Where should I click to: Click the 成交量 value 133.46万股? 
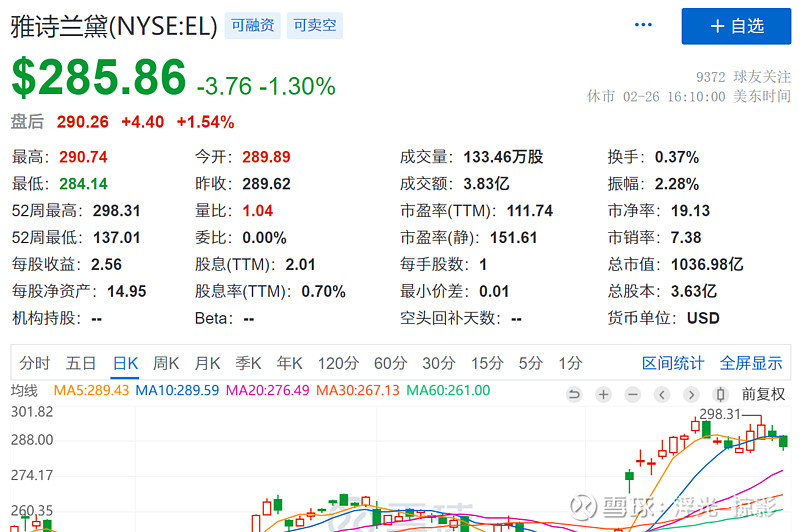click(503, 157)
